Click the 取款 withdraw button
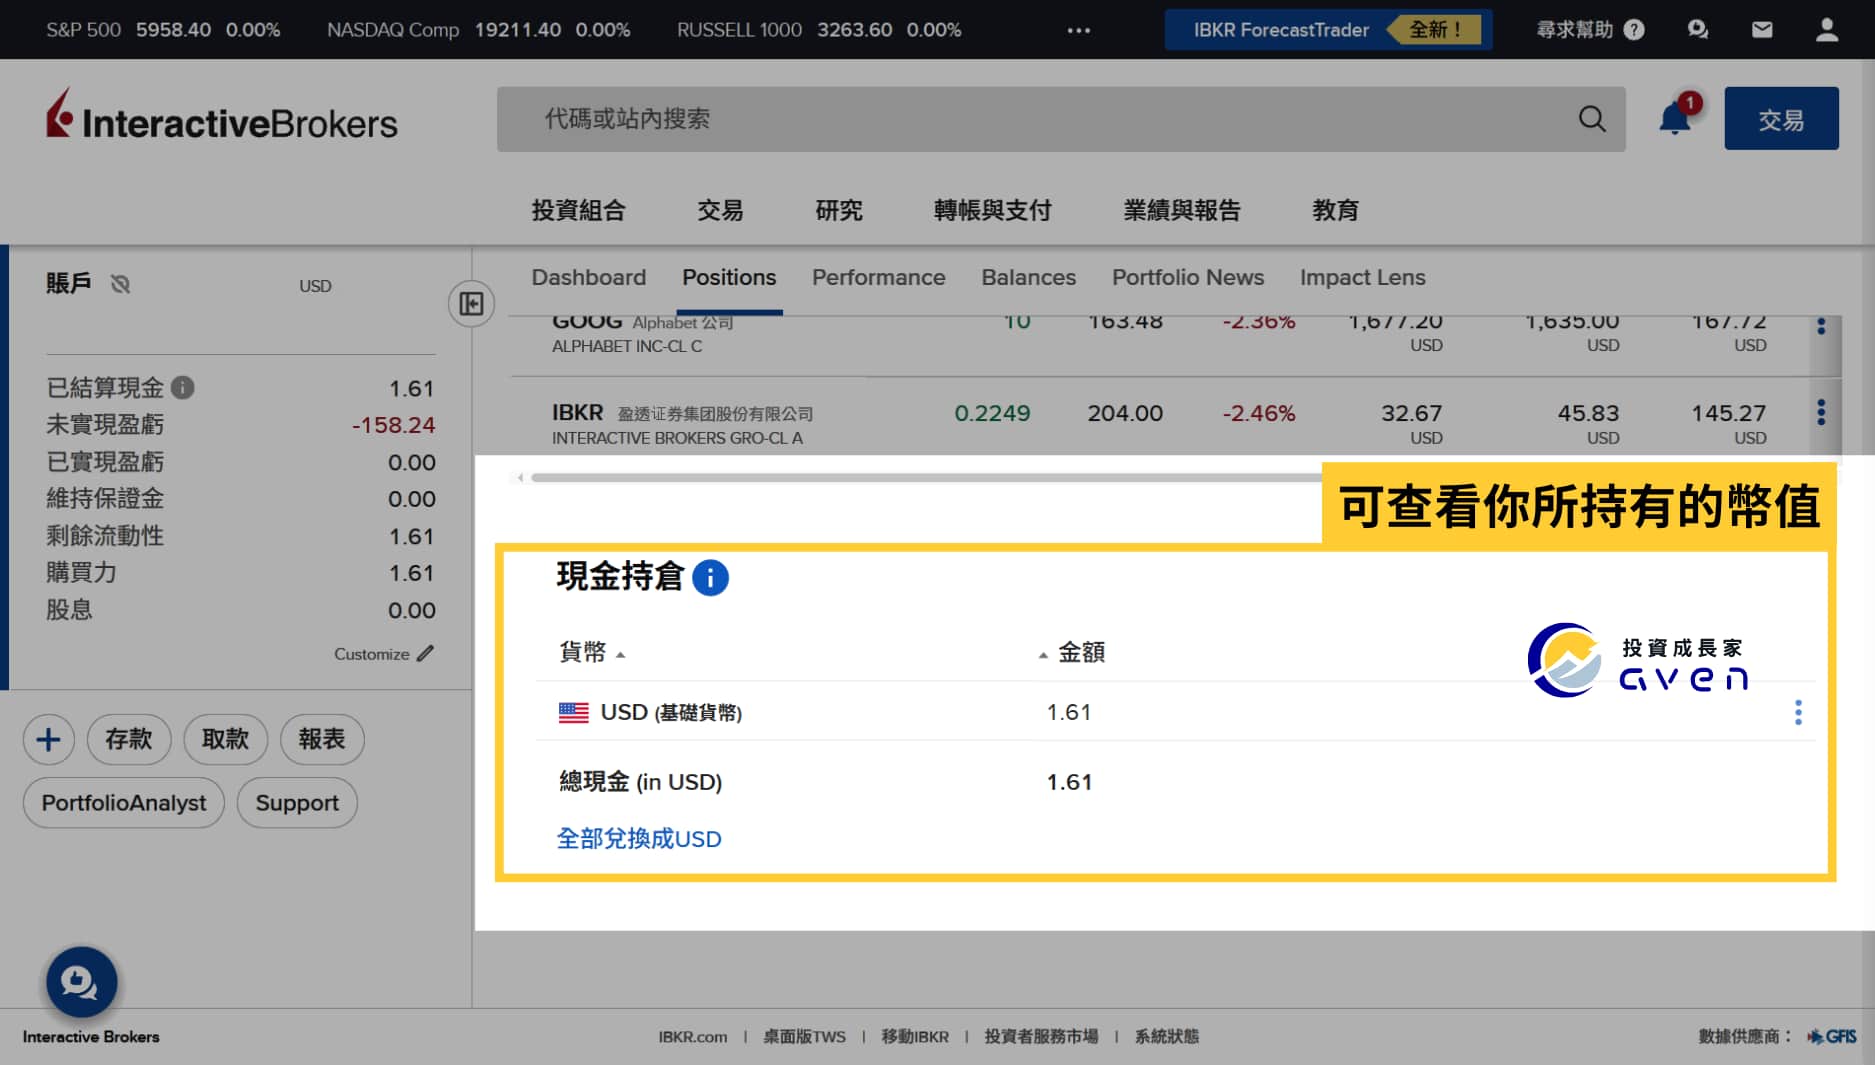The height and width of the screenshot is (1065, 1875). (x=225, y=739)
